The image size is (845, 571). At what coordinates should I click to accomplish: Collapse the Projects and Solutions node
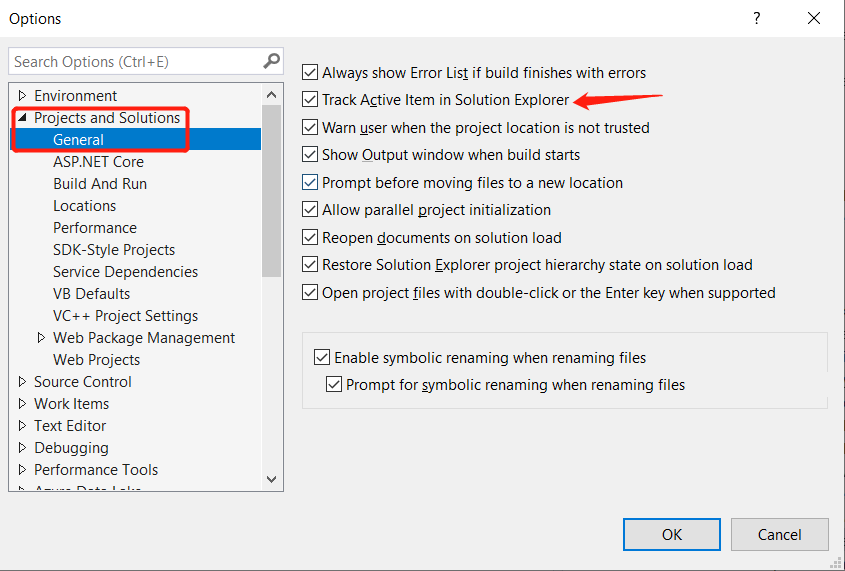click(x=22, y=117)
